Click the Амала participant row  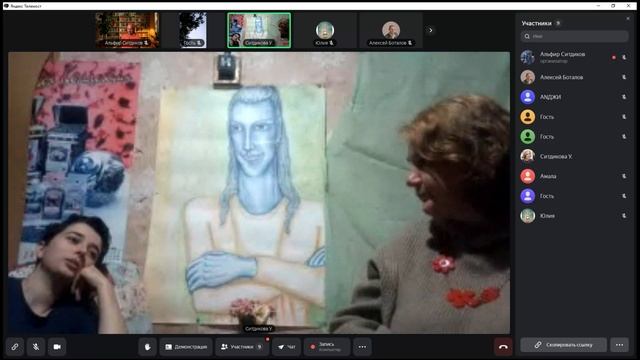coord(574,176)
